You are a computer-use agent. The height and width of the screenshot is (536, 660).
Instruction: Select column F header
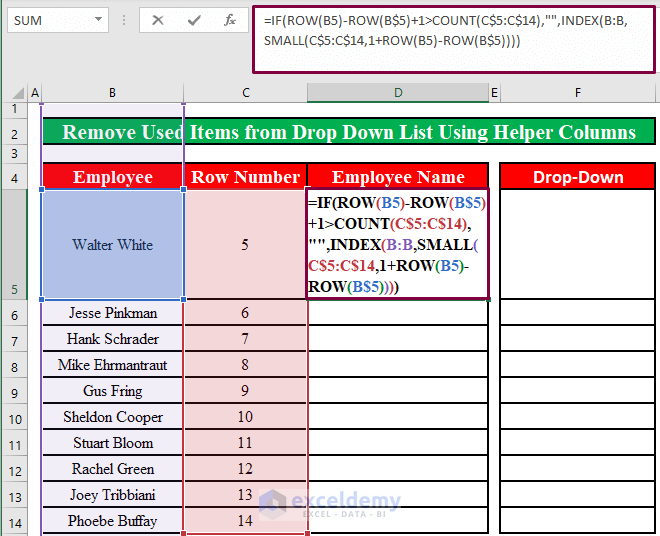tap(578, 93)
